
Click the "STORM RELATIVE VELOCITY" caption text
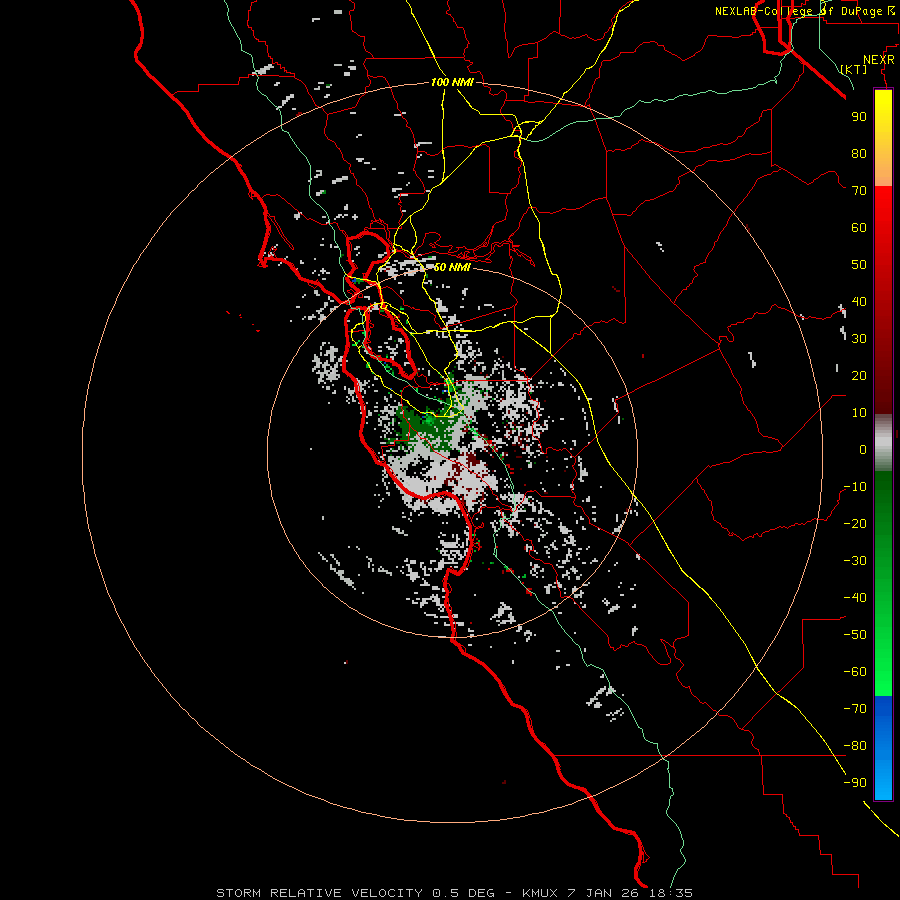pyautogui.click(x=319, y=893)
